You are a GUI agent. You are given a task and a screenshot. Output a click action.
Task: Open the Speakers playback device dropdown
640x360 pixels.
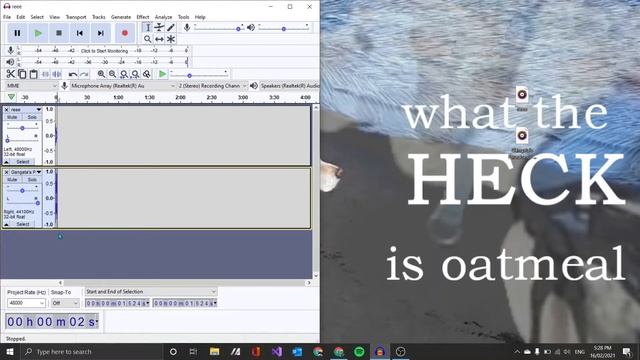(x=289, y=86)
